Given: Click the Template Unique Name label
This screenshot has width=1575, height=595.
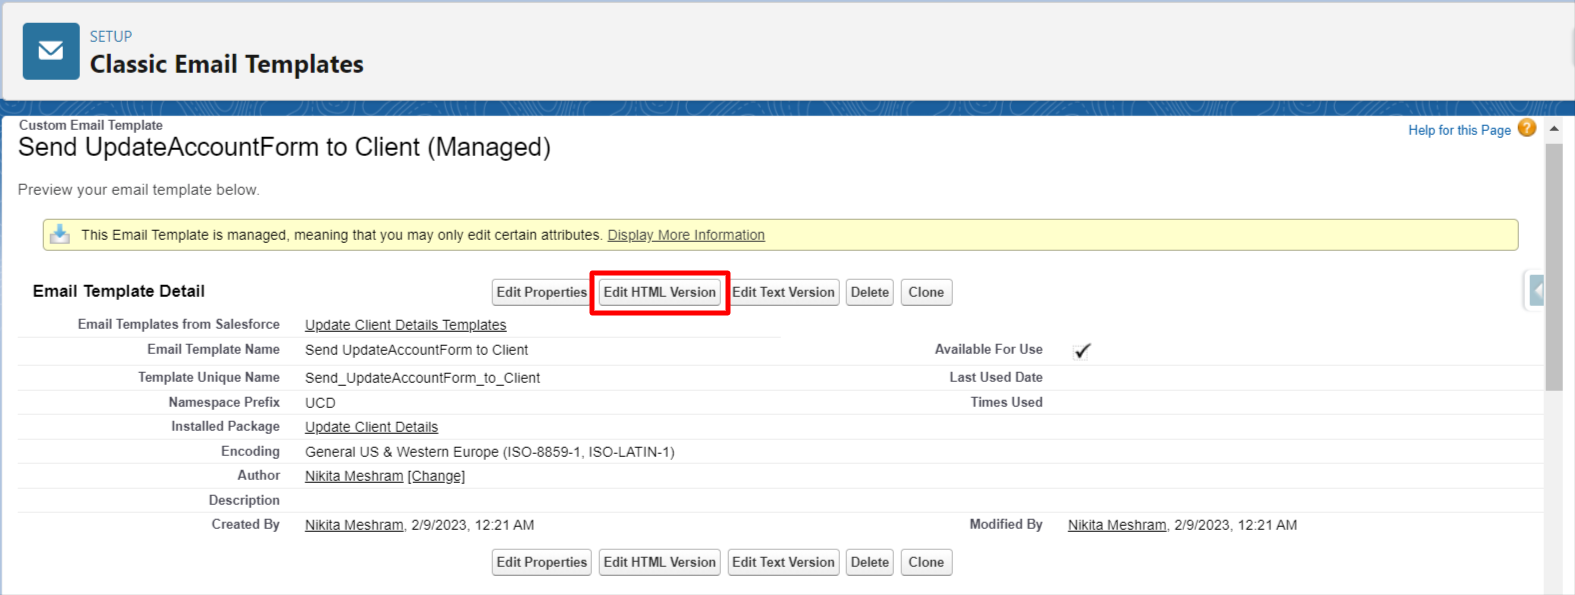Looking at the screenshot, I should click(x=209, y=377).
